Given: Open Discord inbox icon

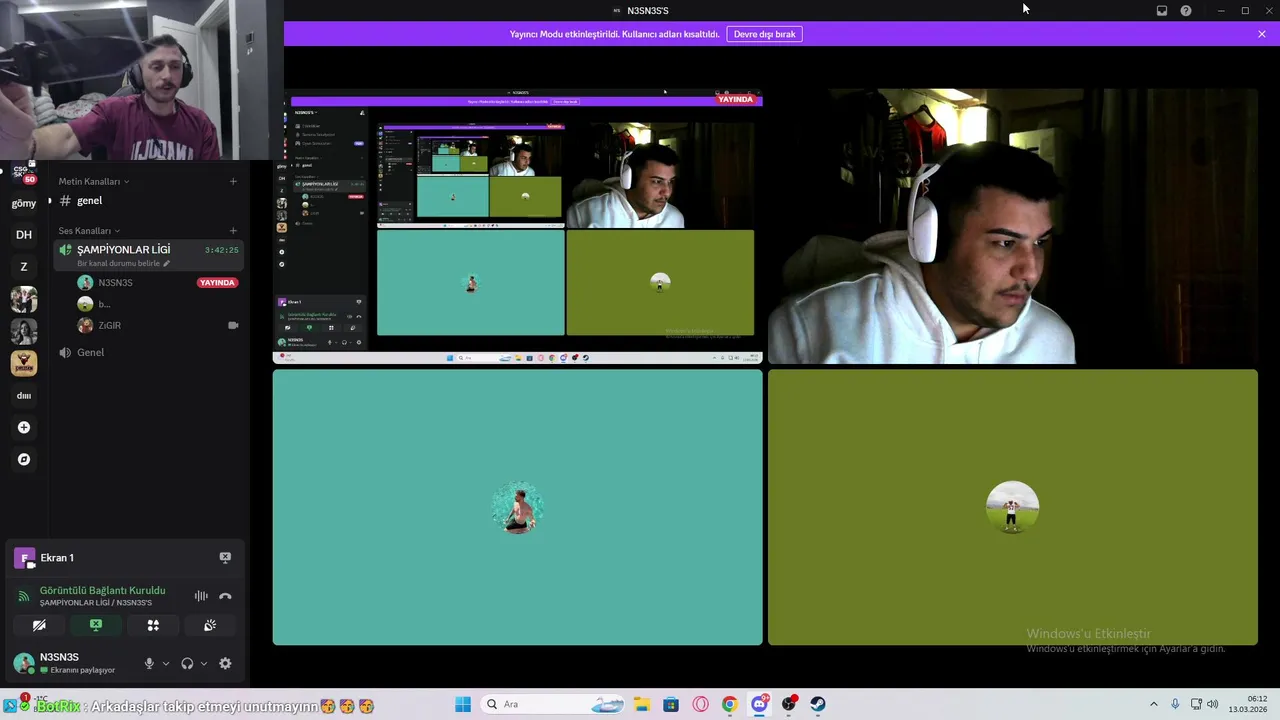Looking at the screenshot, I should pos(1162,11).
